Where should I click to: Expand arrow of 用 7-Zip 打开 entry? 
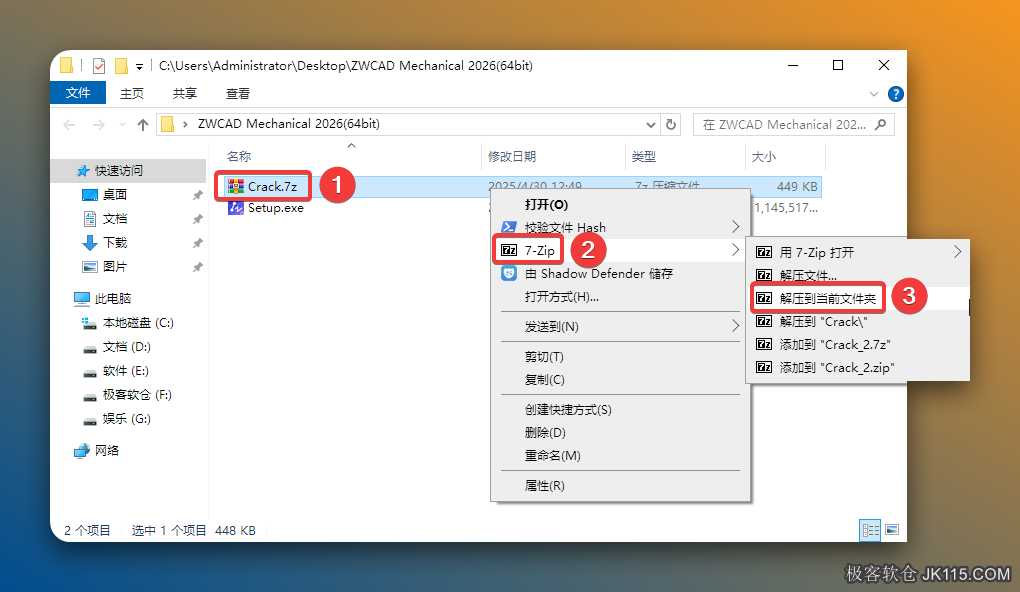(957, 252)
